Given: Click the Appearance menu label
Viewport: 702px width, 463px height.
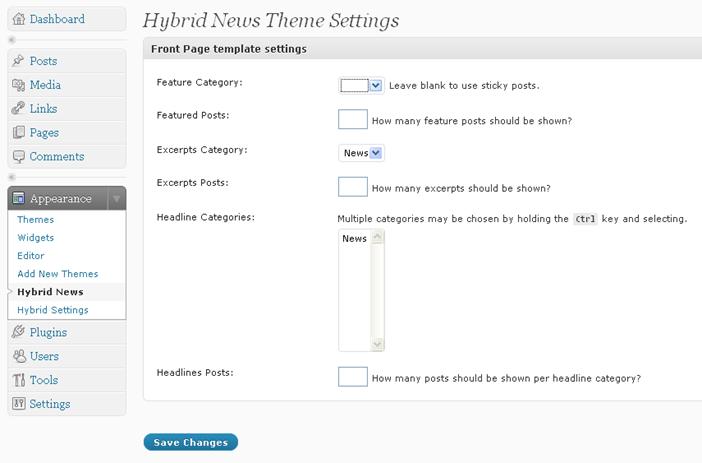Looking at the screenshot, I should click(x=61, y=198).
